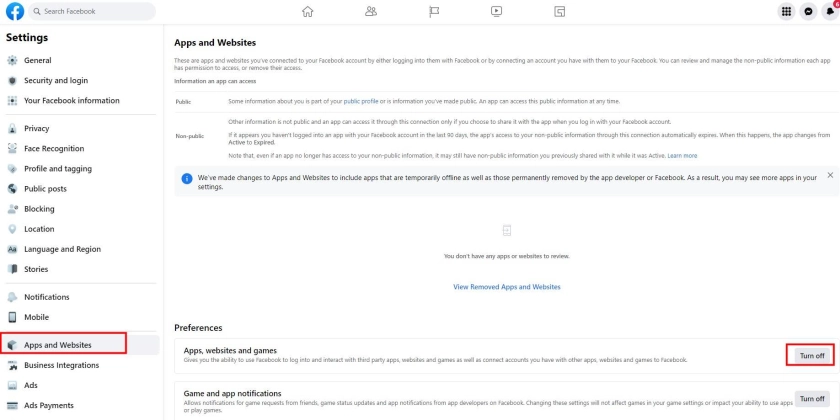
Task: Open the Watch video icon
Action: [497, 12]
